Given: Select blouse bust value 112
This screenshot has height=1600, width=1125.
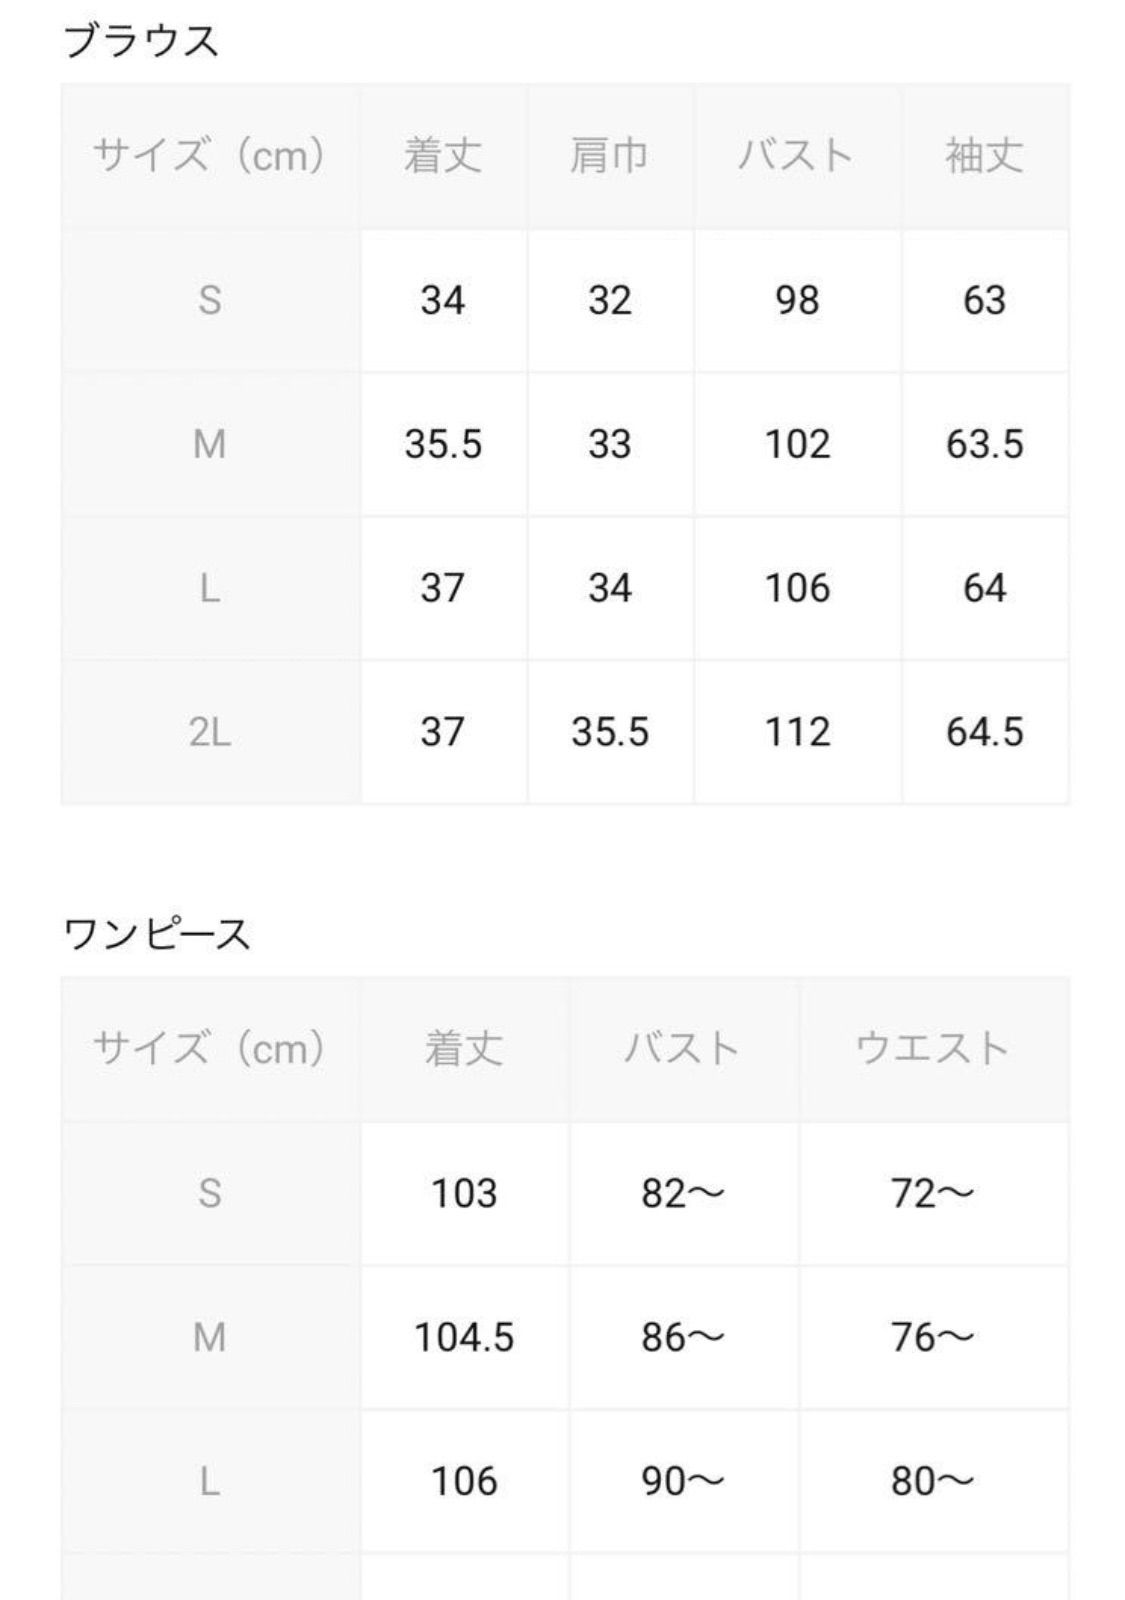Looking at the screenshot, I should coord(797,732).
